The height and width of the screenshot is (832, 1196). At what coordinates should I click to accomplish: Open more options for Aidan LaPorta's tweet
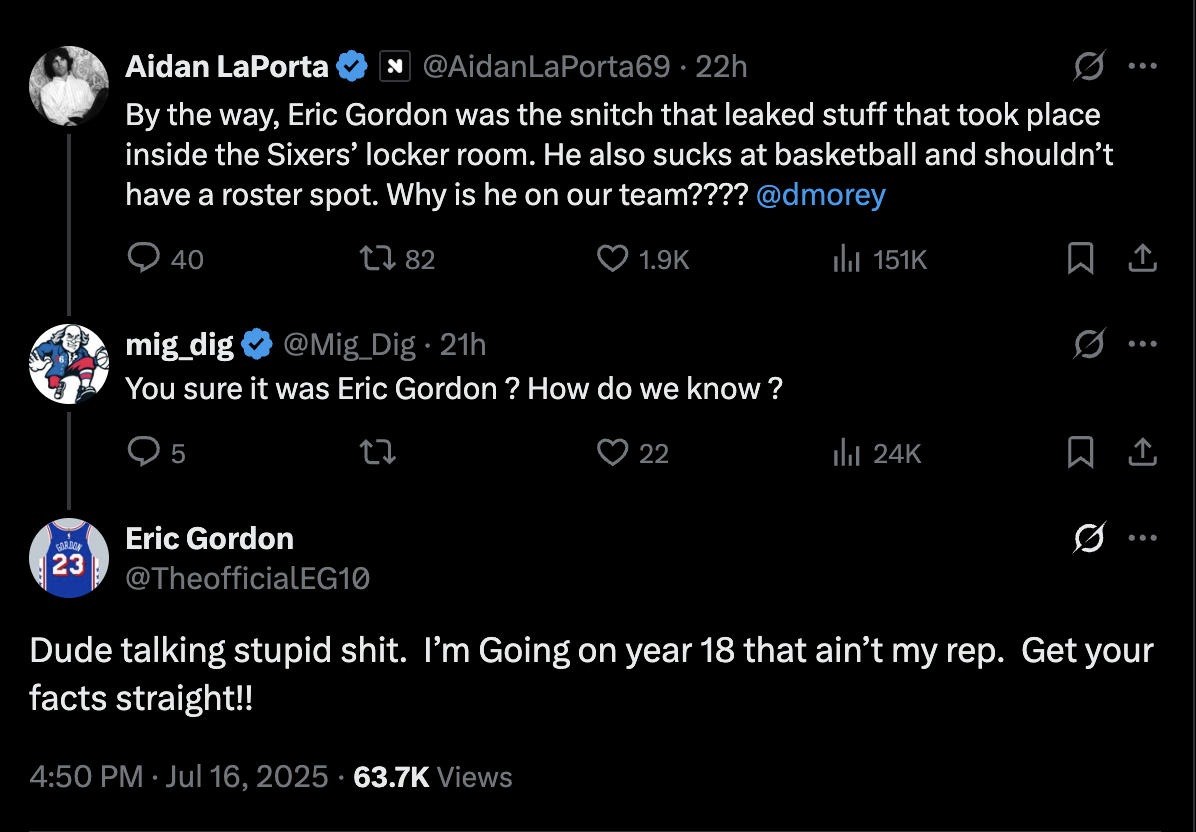point(1142,67)
